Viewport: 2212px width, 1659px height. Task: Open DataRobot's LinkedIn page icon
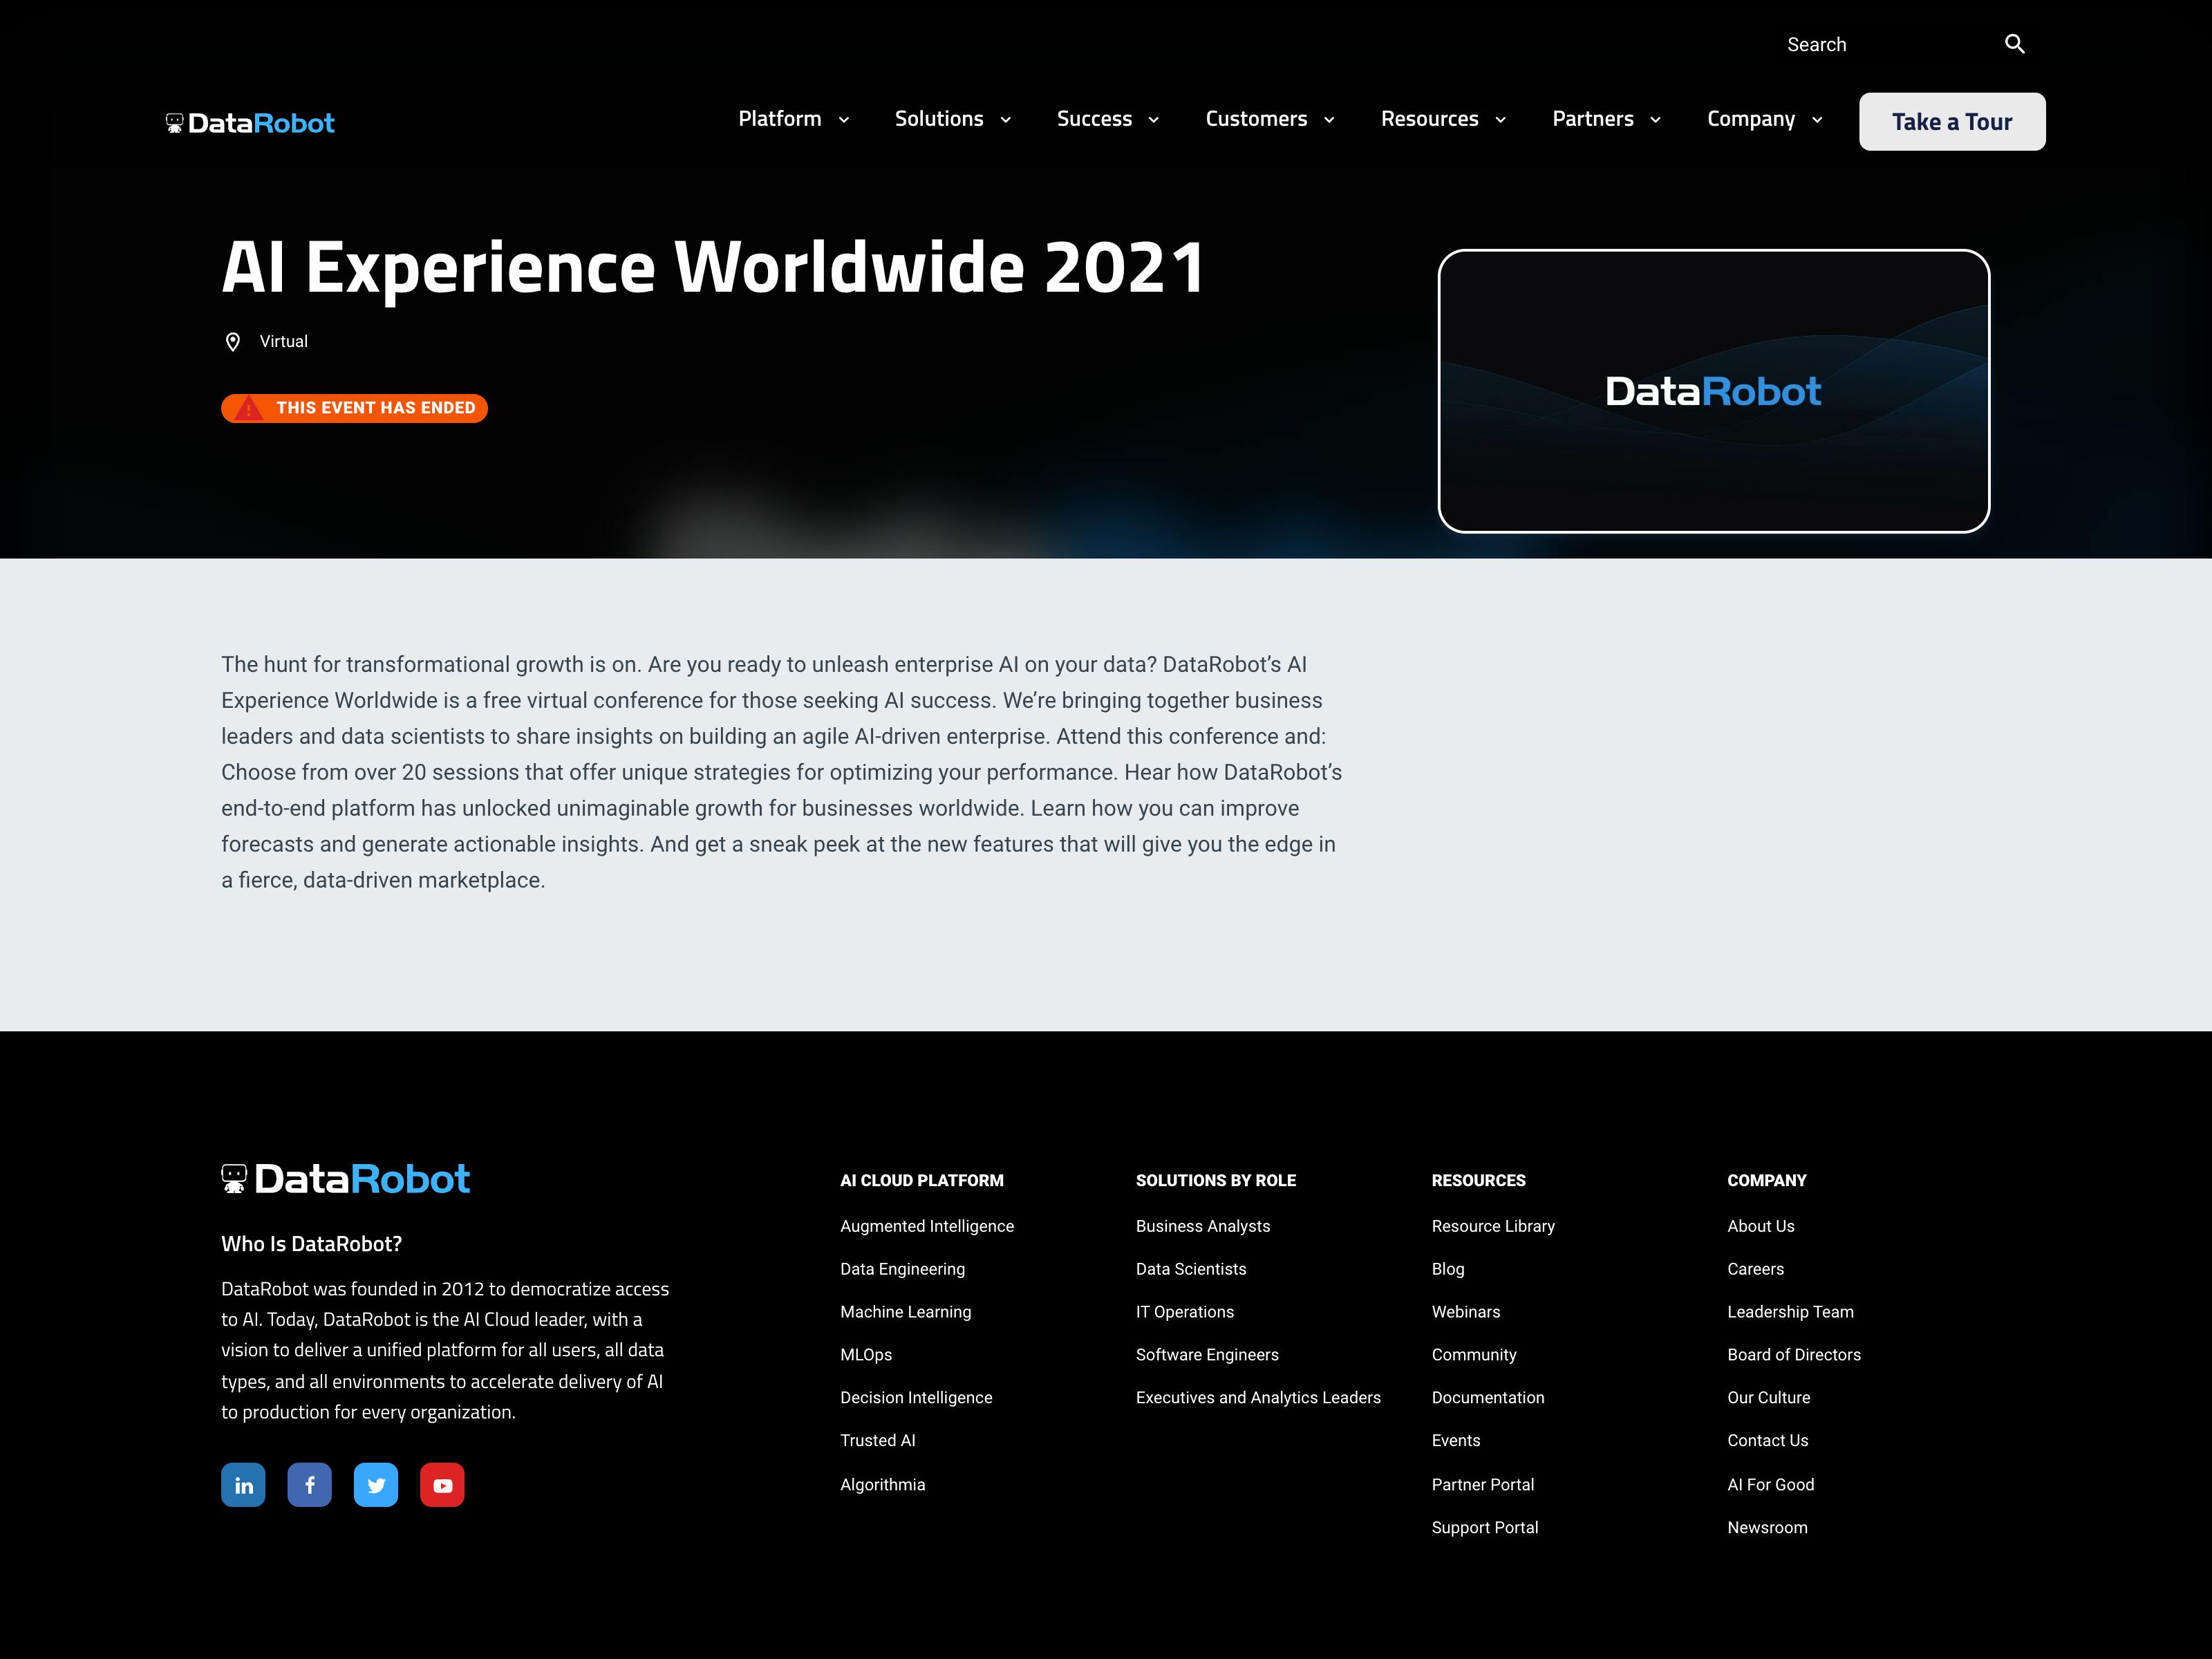243,1485
